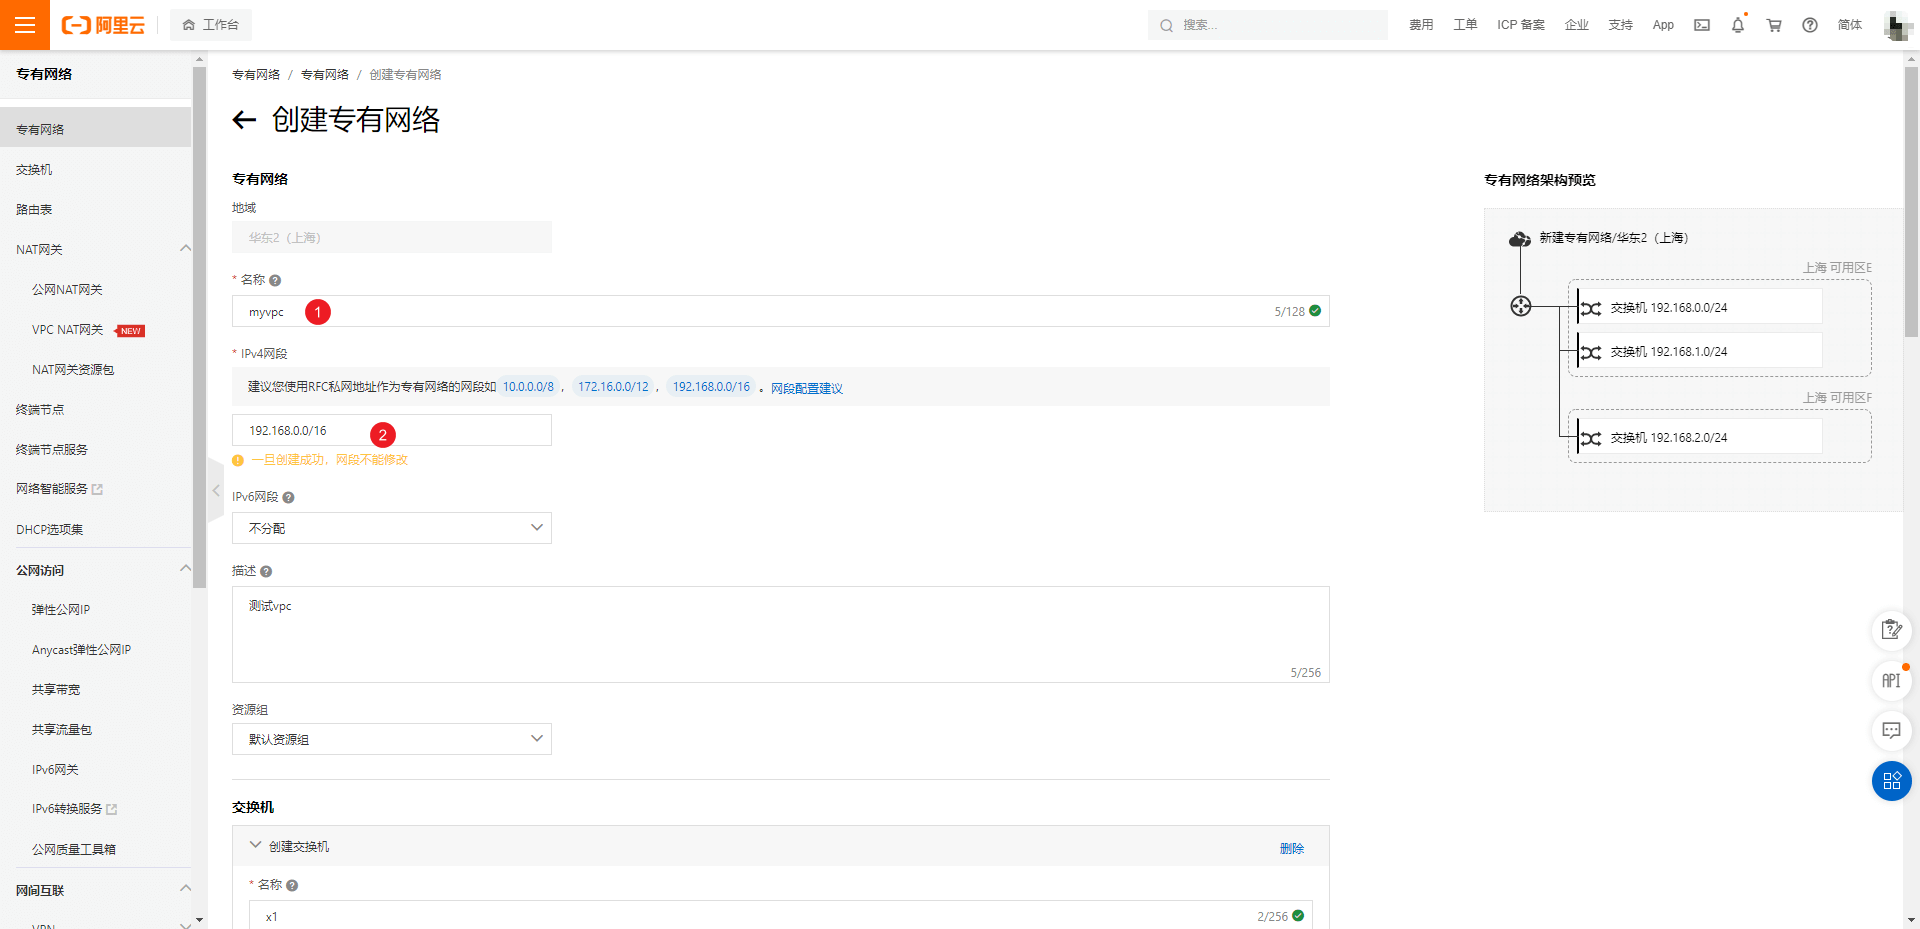Image resolution: width=1920 pixels, height=929 pixels.
Task: Click the help icon next to 描述
Action: (x=266, y=571)
